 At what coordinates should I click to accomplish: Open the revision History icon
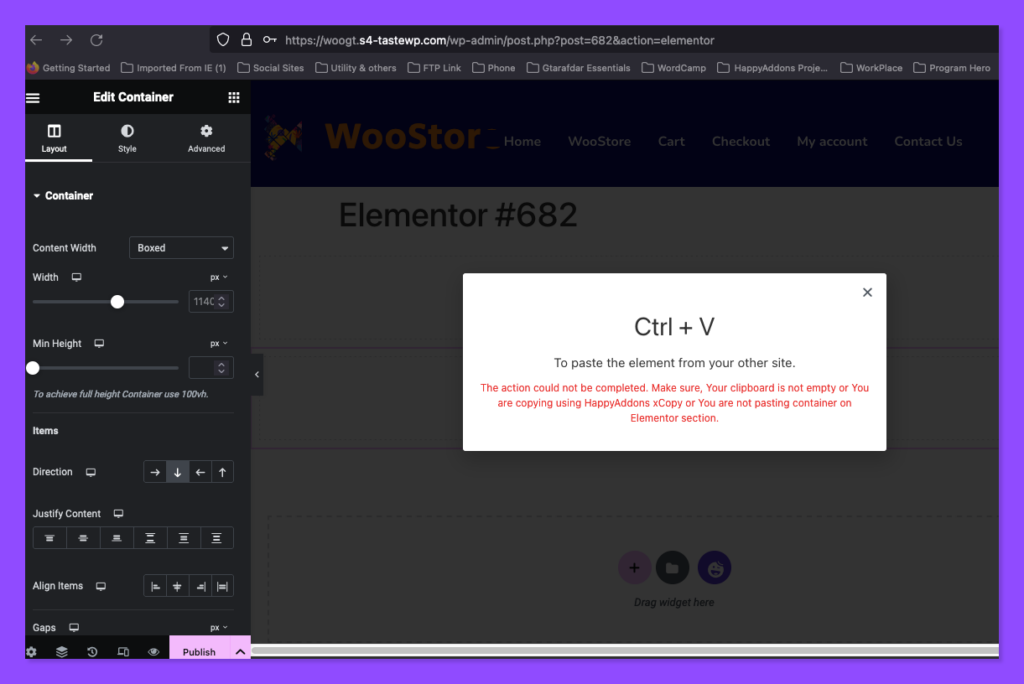[92, 652]
